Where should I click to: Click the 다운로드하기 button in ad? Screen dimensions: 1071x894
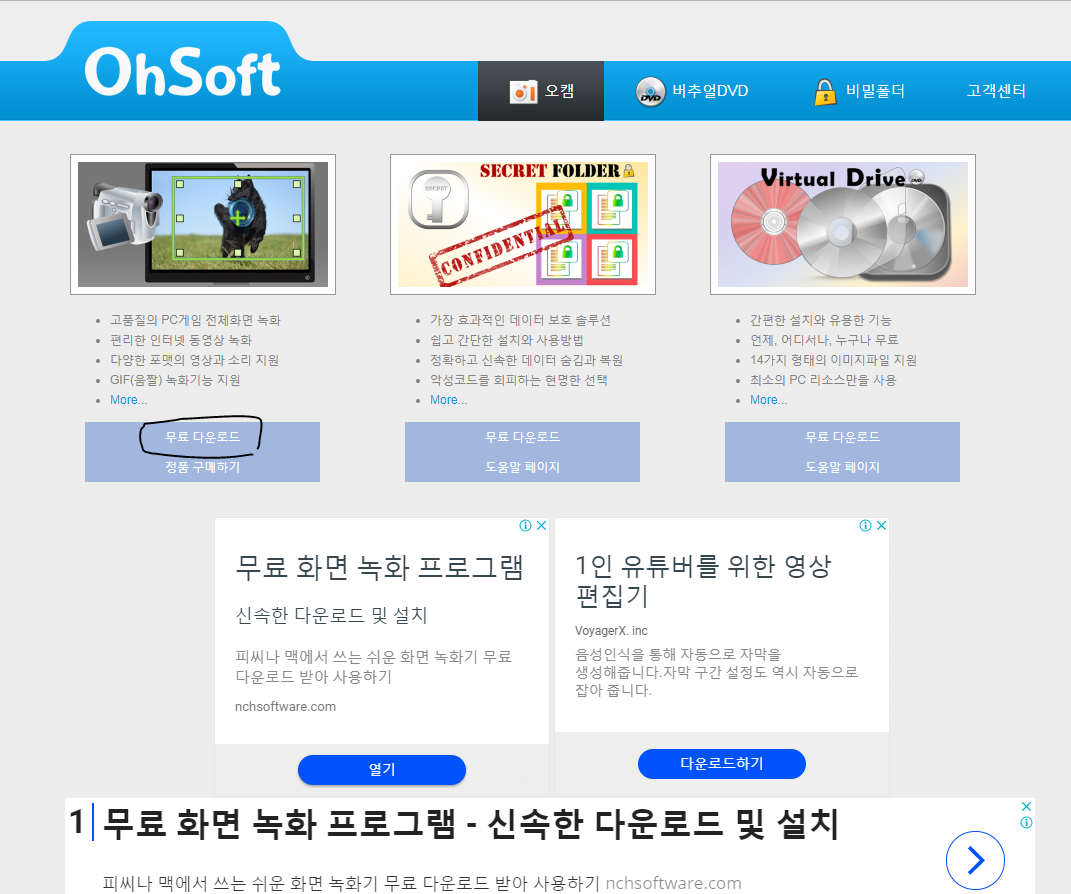pos(722,764)
